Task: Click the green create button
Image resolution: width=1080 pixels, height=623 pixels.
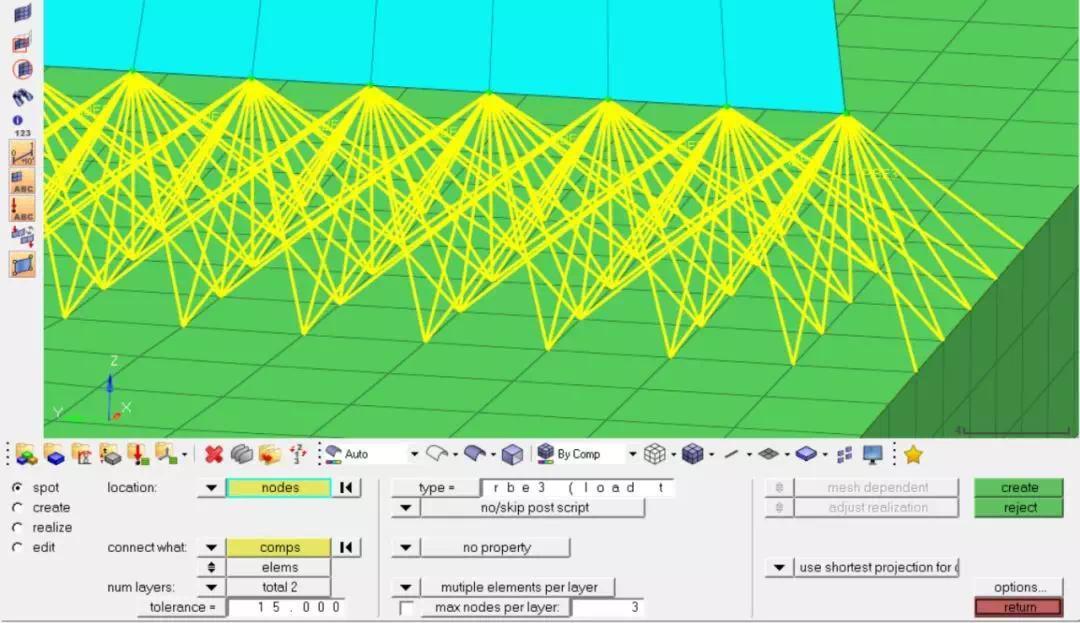Action: 1019,487
